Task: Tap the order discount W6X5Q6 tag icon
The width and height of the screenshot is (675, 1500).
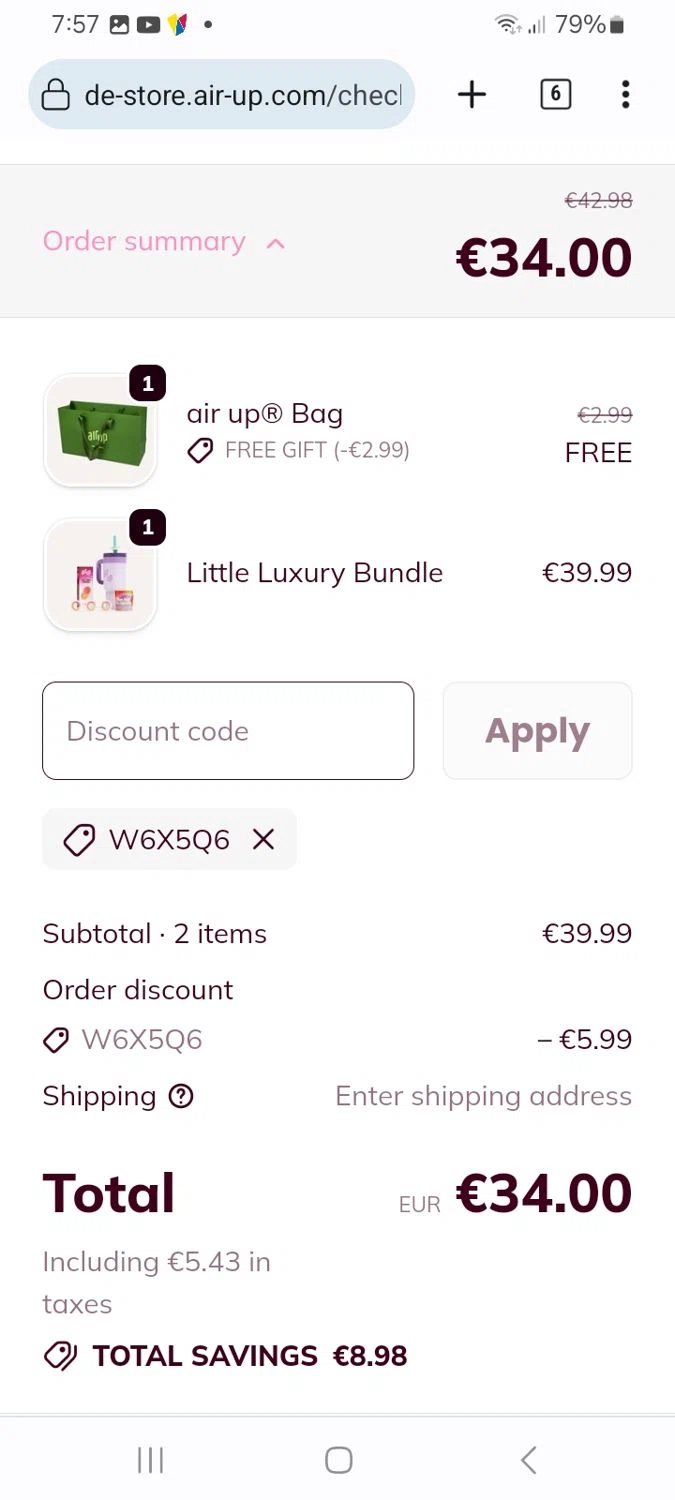Action: click(x=56, y=1040)
